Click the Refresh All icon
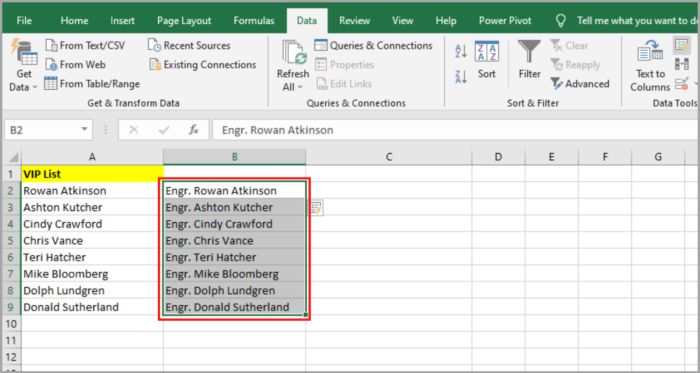The width and height of the screenshot is (700, 373). [293, 53]
